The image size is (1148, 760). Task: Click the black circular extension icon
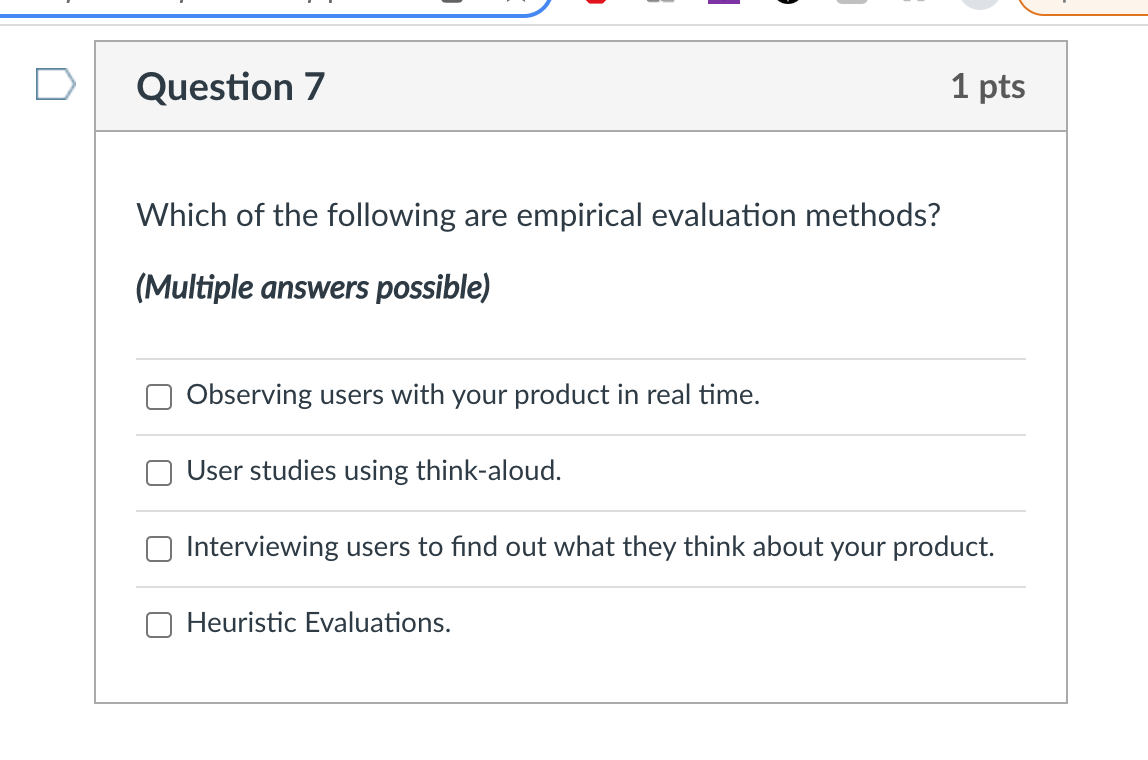click(786, 3)
